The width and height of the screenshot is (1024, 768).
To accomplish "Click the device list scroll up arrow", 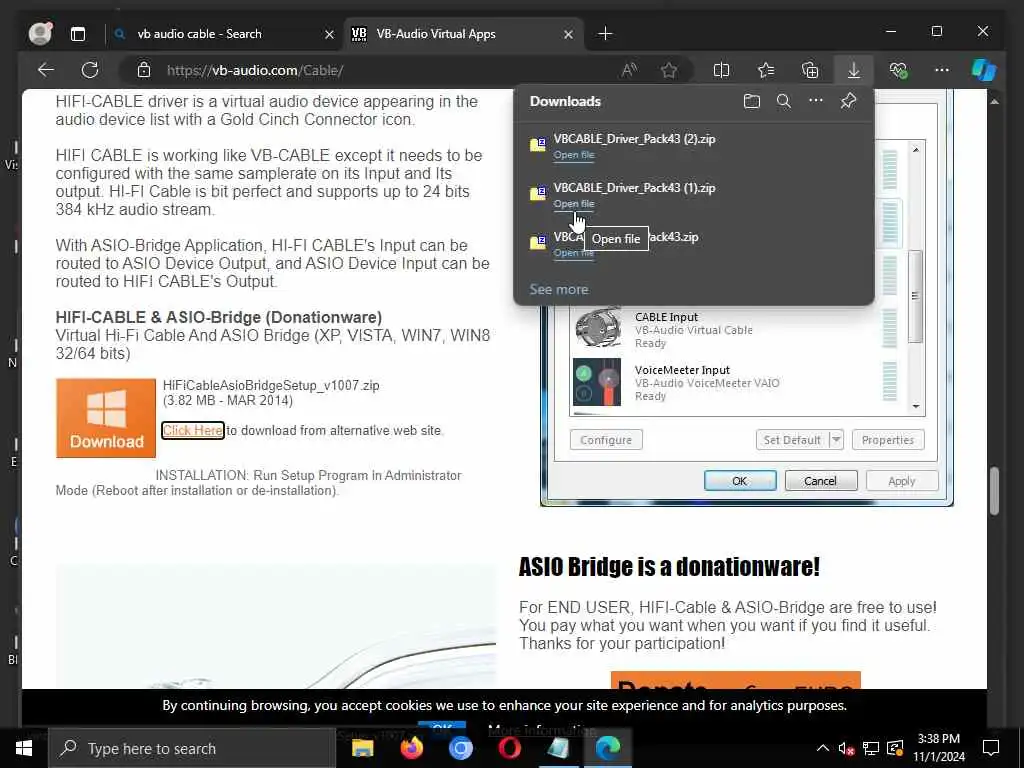I will click(916, 150).
